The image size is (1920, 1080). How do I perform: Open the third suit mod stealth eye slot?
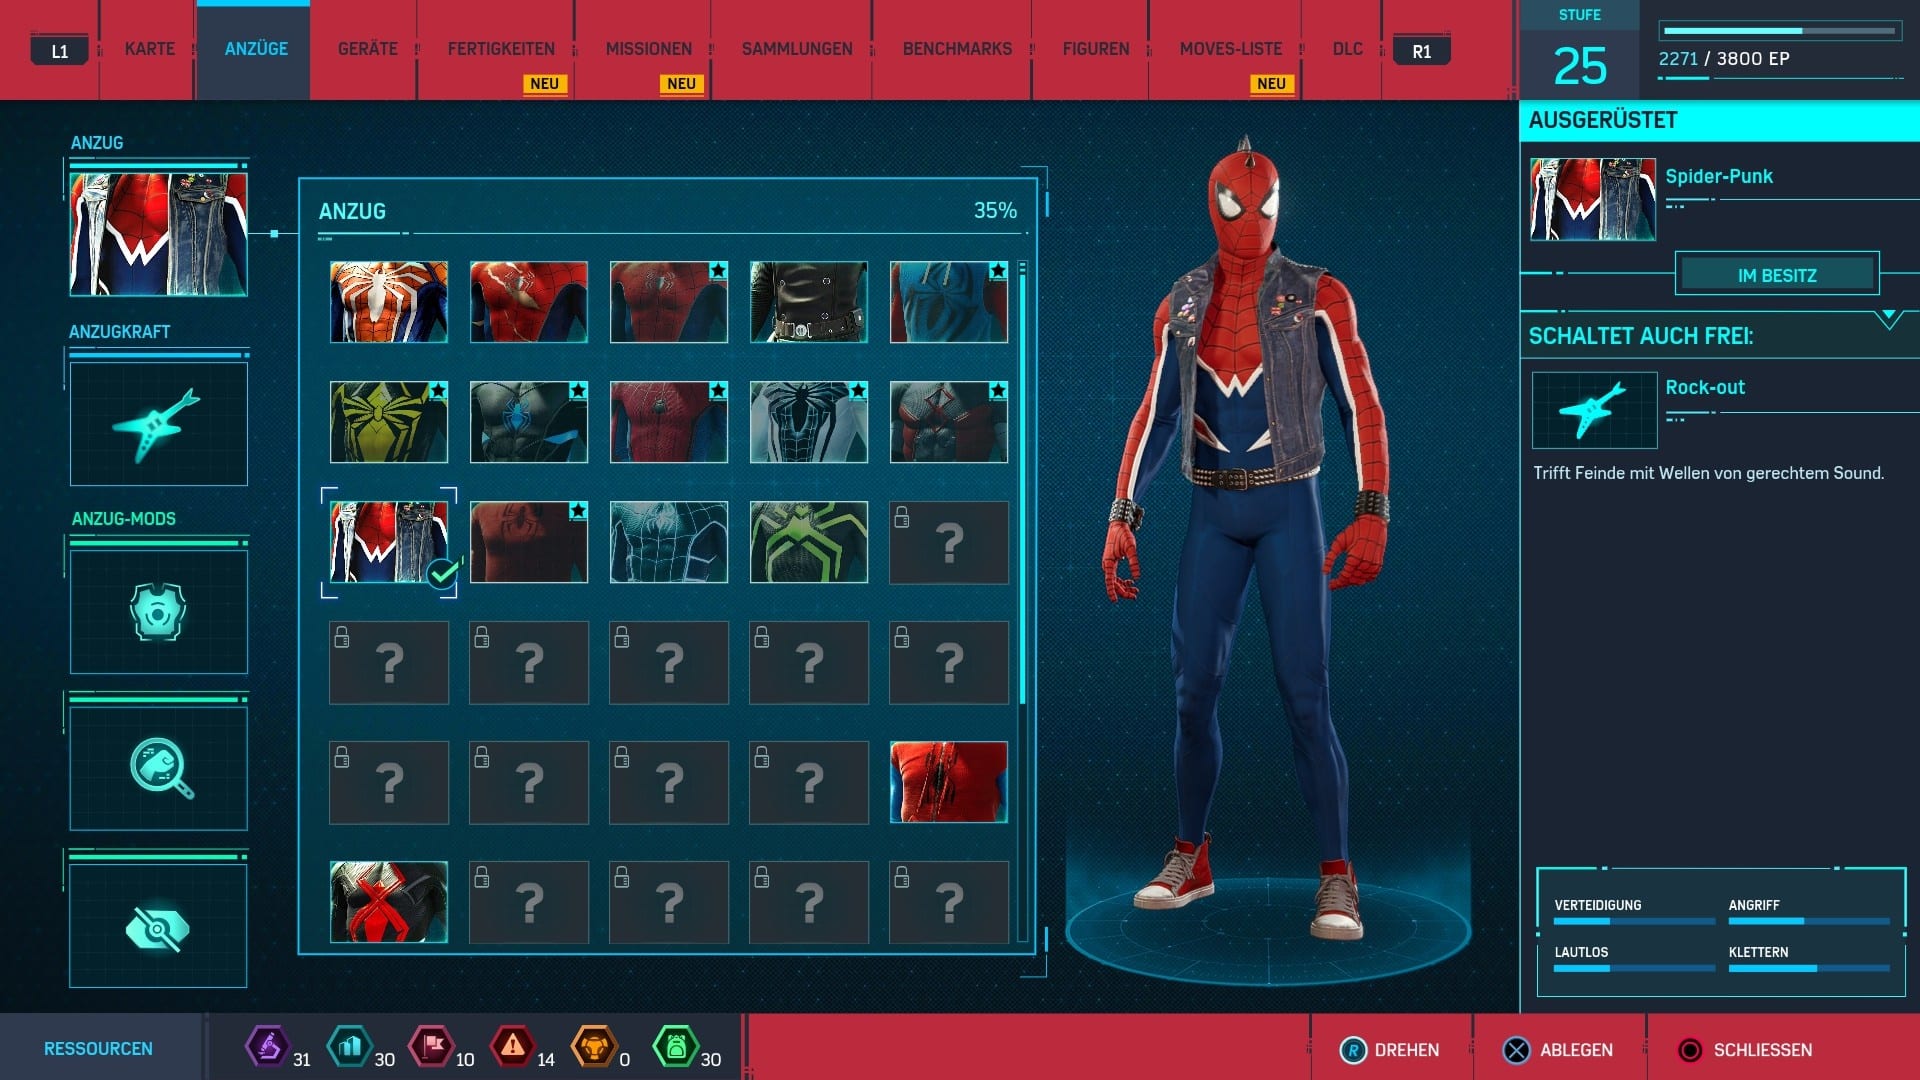click(x=158, y=926)
